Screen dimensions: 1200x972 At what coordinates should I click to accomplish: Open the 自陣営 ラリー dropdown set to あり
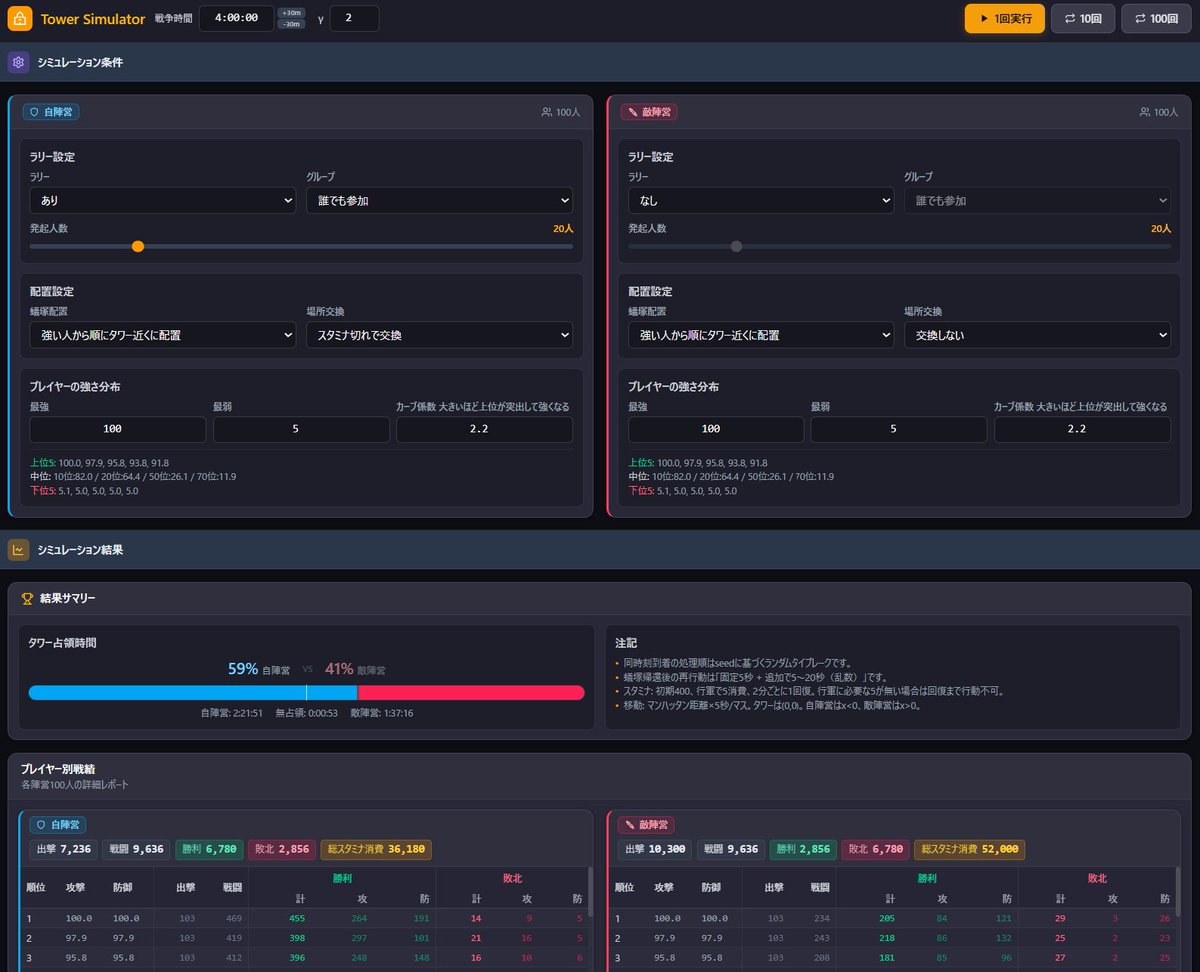162,200
